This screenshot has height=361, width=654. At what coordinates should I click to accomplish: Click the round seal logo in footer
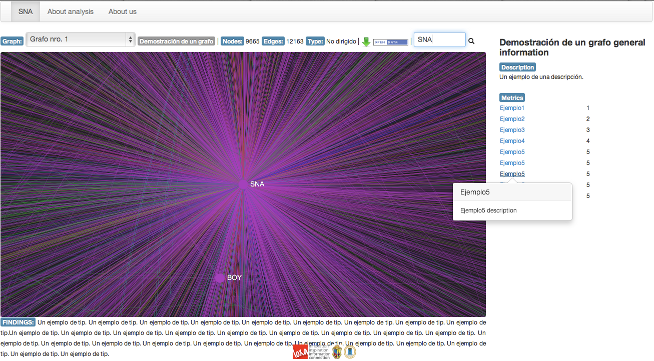[x=350, y=352]
